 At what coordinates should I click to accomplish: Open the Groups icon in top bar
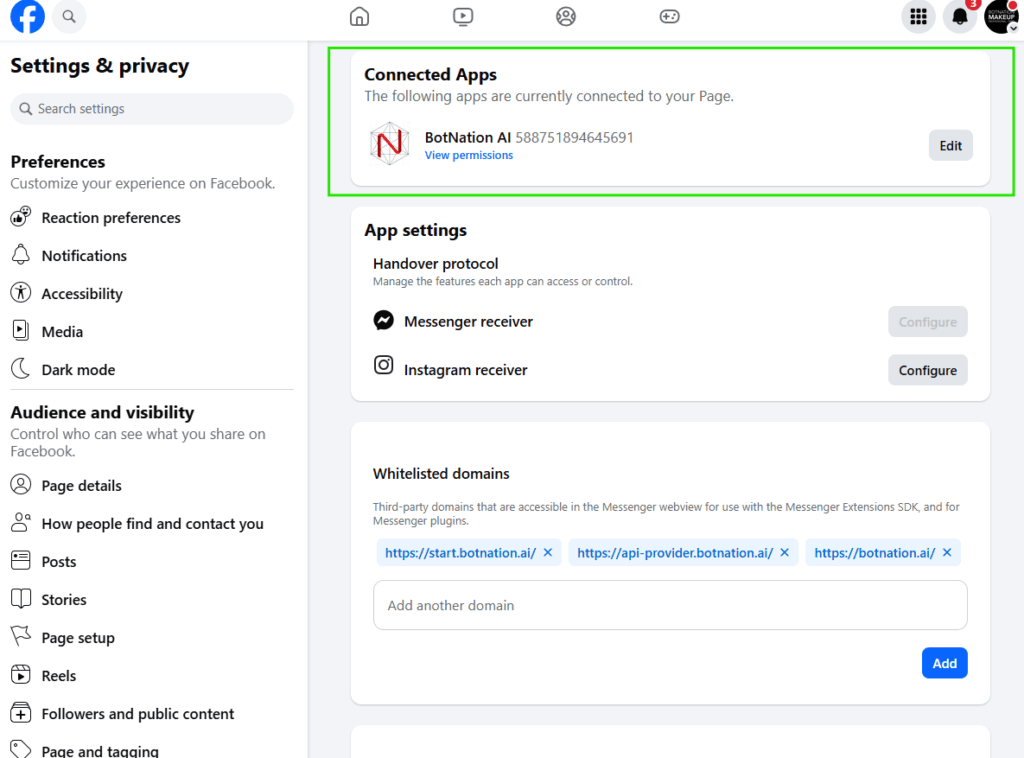(x=566, y=17)
